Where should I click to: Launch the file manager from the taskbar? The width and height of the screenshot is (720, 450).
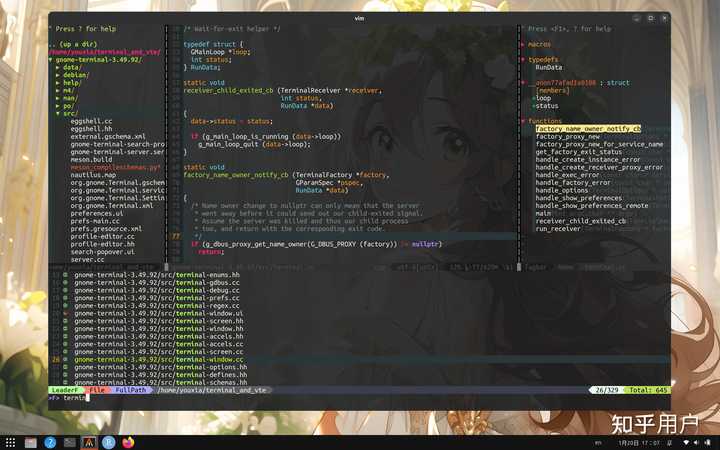30,442
